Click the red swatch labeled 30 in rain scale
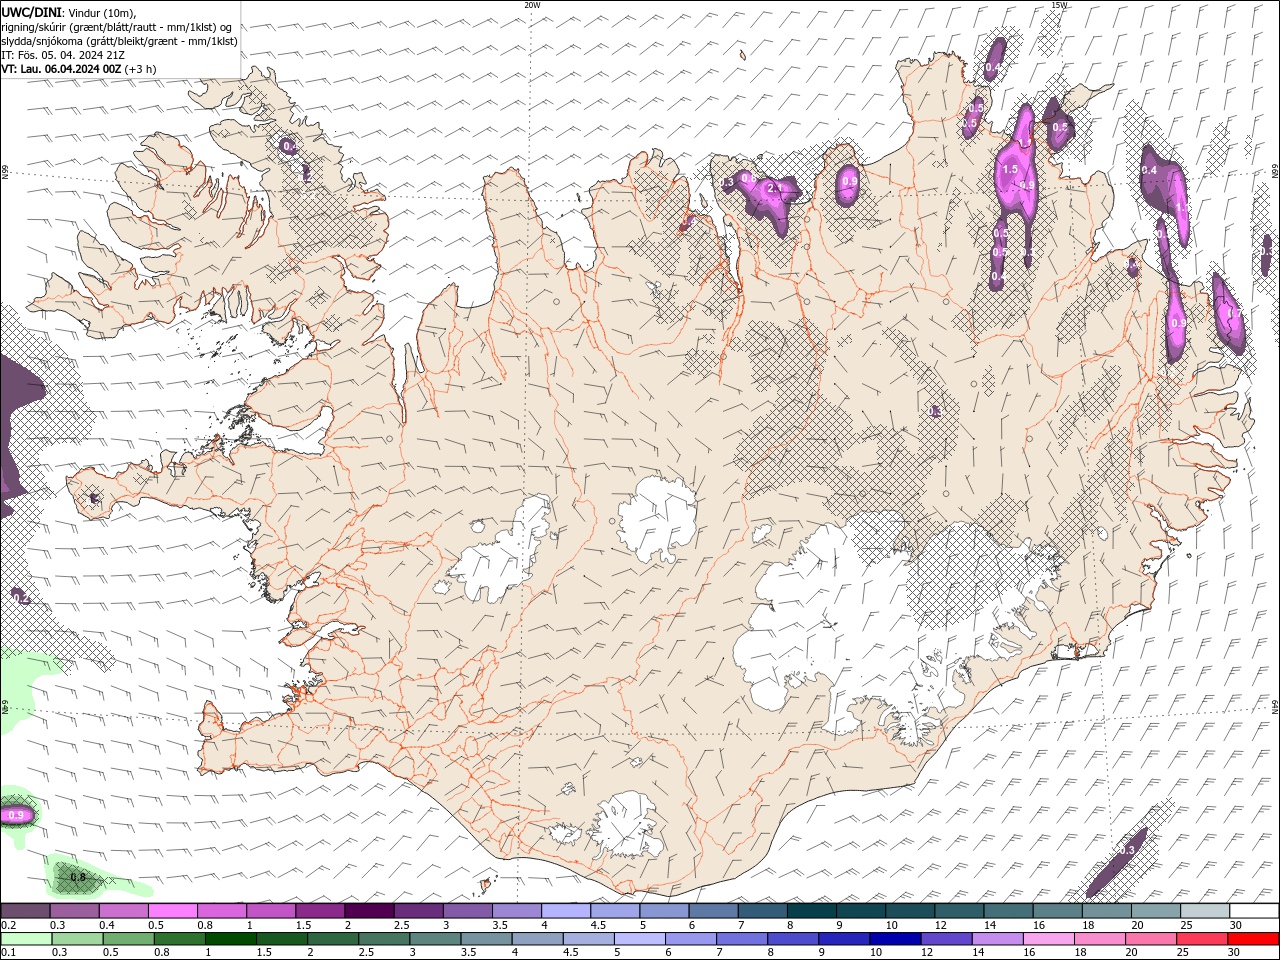 (1254, 939)
